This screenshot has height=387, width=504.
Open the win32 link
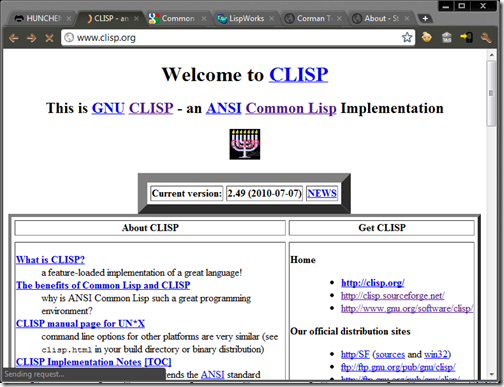(x=436, y=354)
